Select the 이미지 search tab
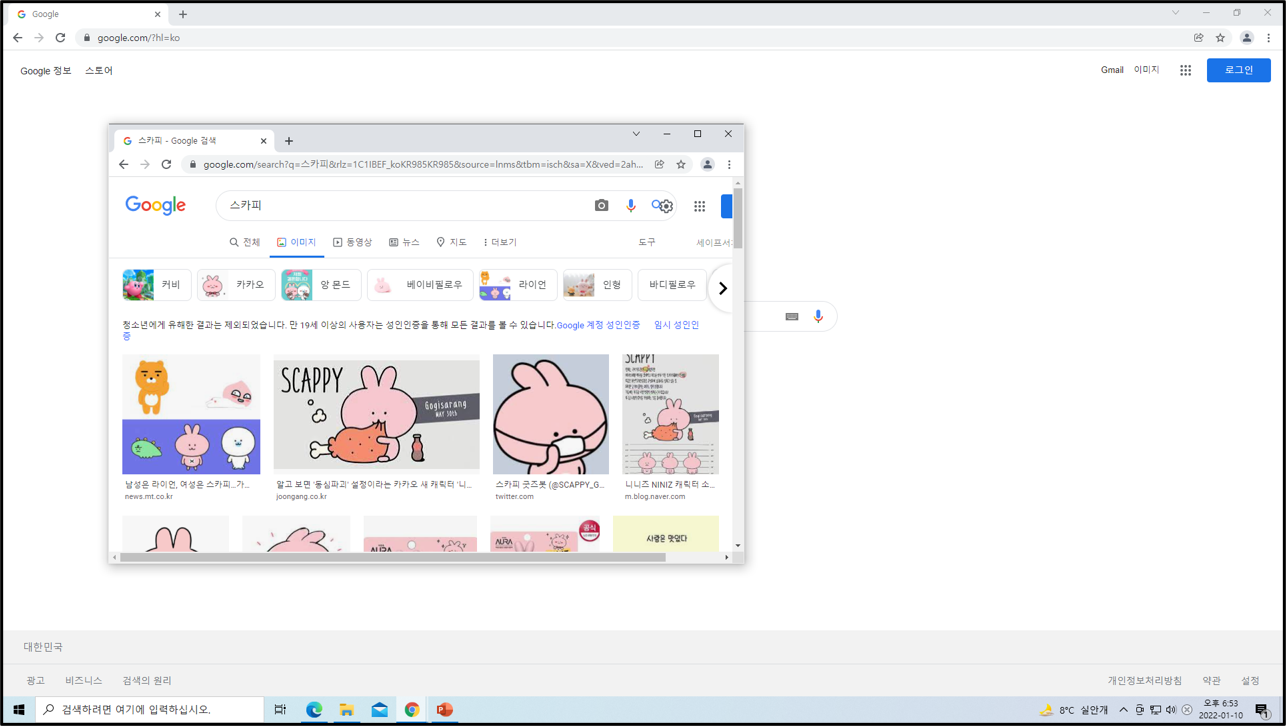This screenshot has width=1286, height=726. (x=296, y=242)
